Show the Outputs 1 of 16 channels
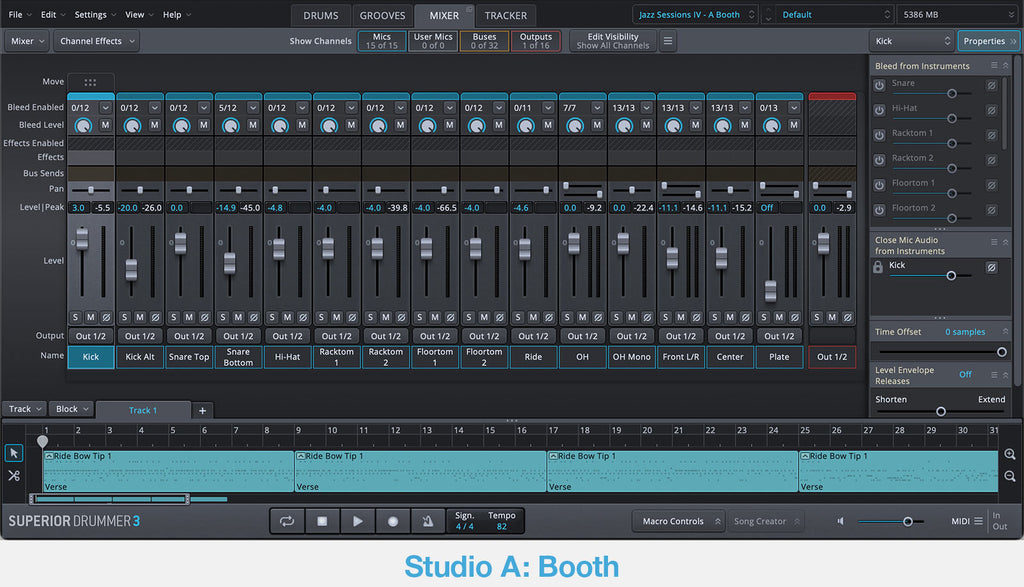 click(x=536, y=41)
